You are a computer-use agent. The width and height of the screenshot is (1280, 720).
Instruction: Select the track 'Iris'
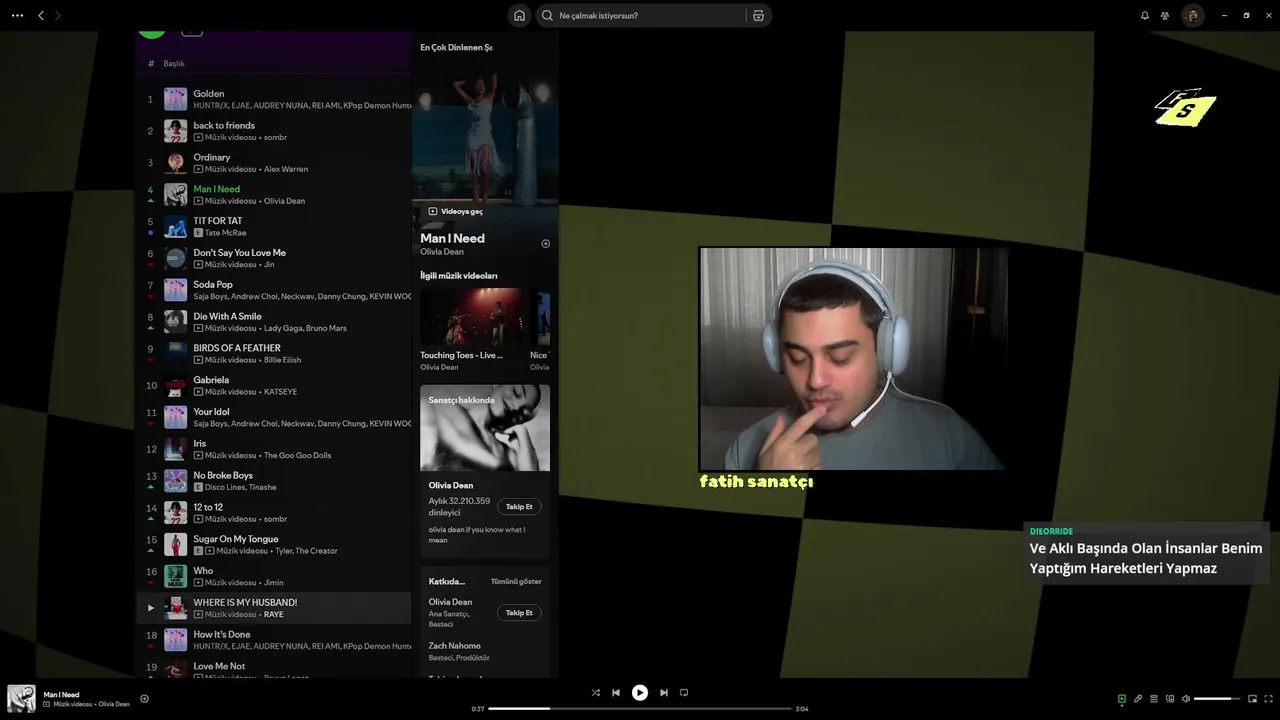pos(200,444)
